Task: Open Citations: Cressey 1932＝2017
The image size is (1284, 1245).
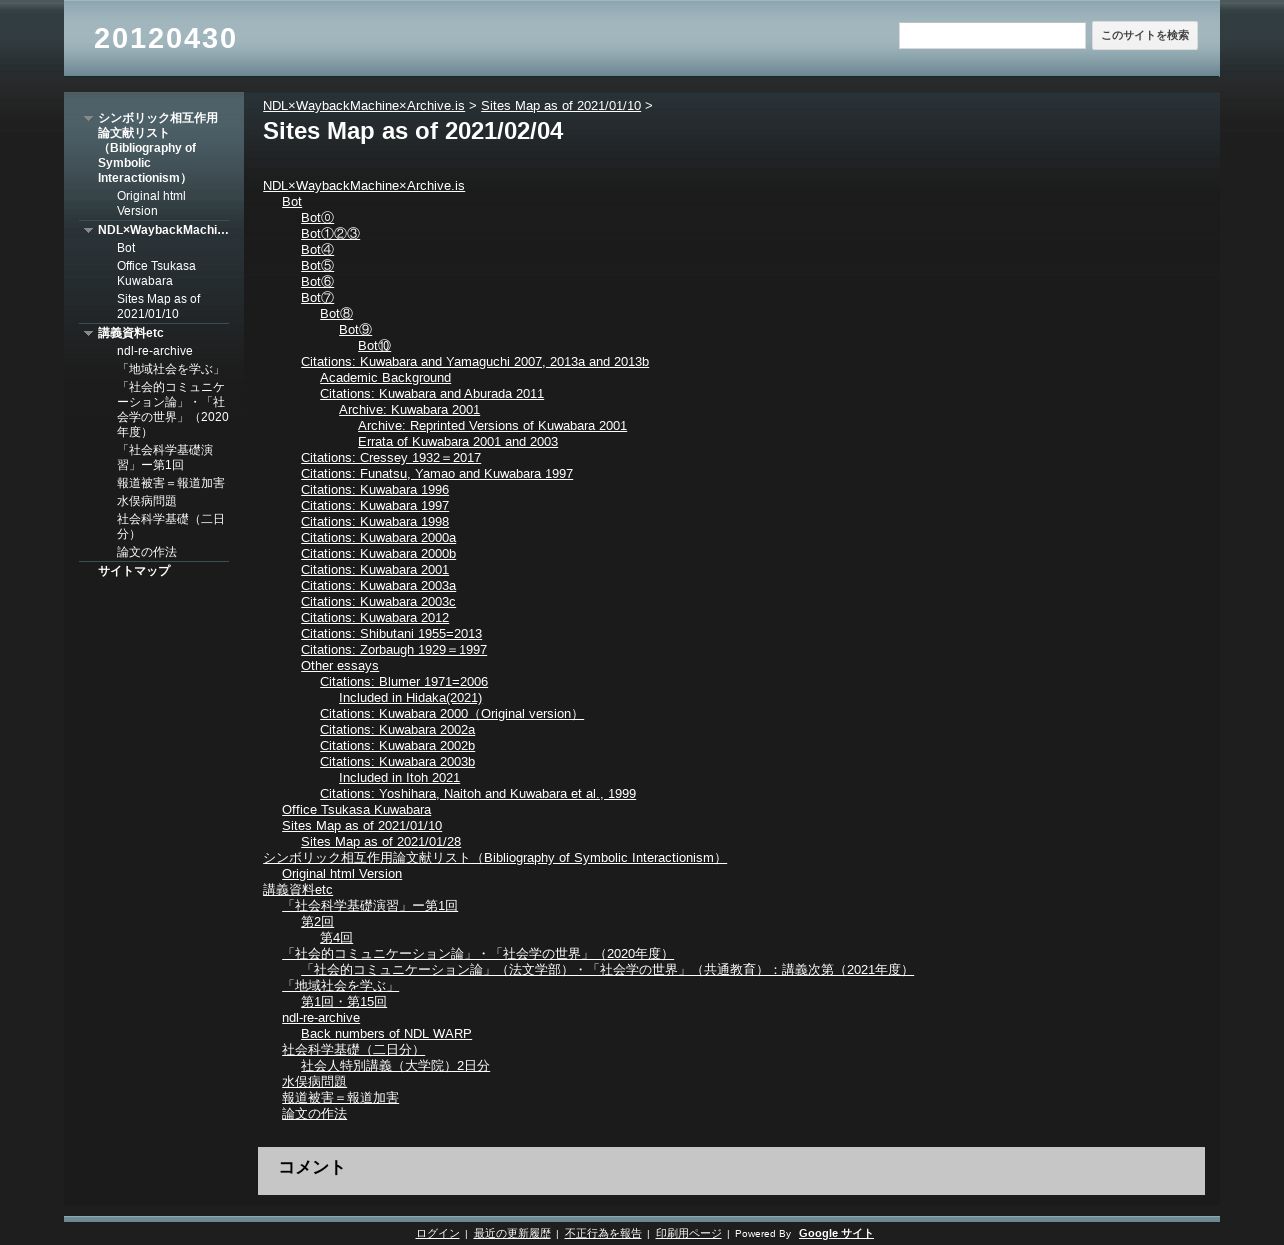Action: point(391,457)
